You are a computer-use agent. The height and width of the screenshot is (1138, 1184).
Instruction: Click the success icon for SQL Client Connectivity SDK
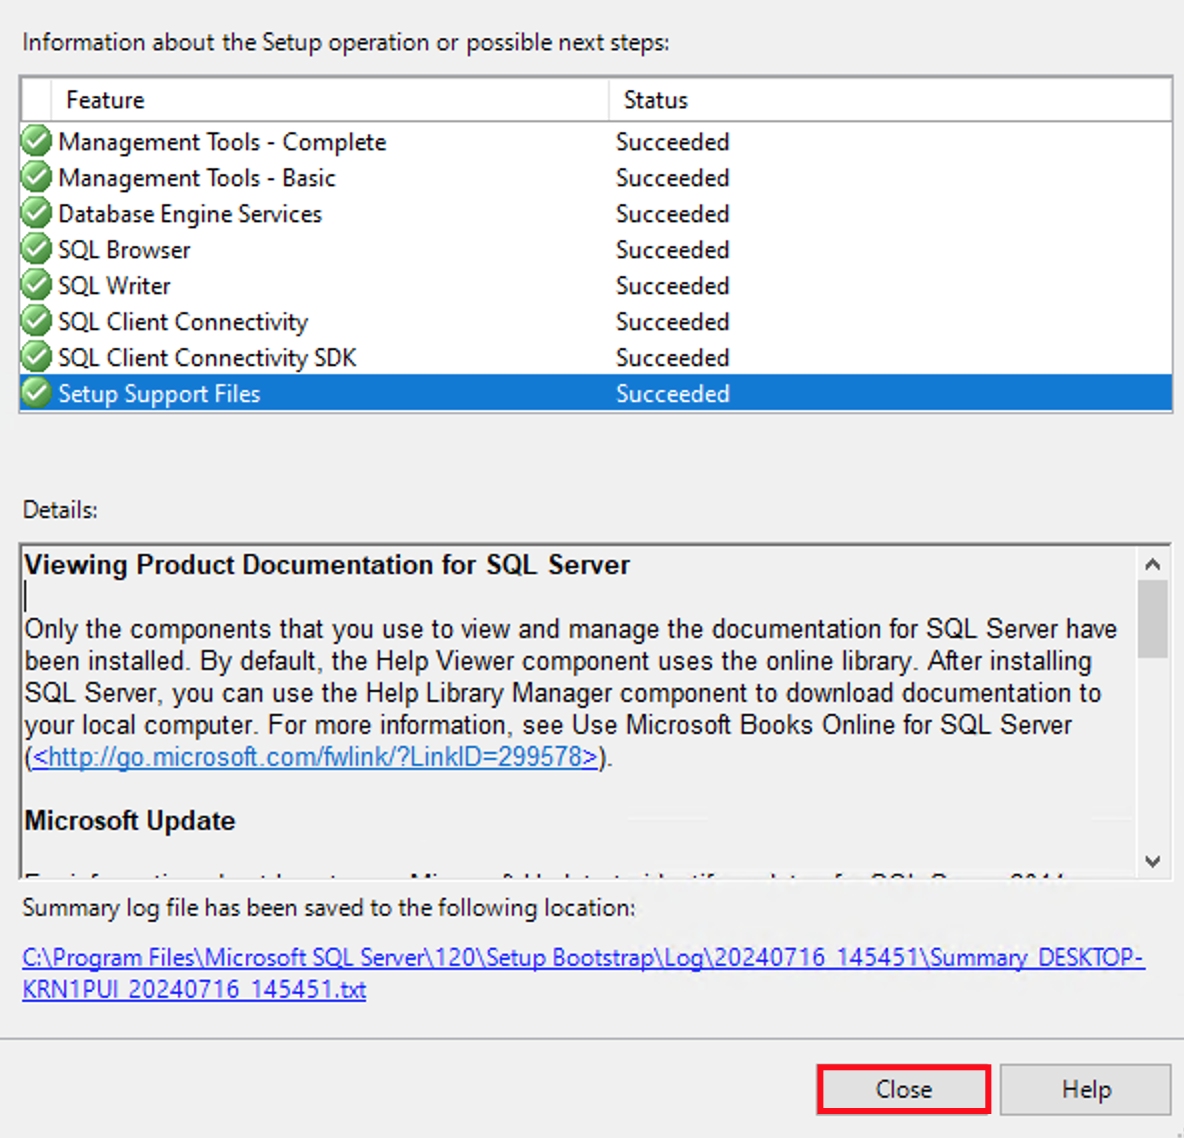[36, 357]
